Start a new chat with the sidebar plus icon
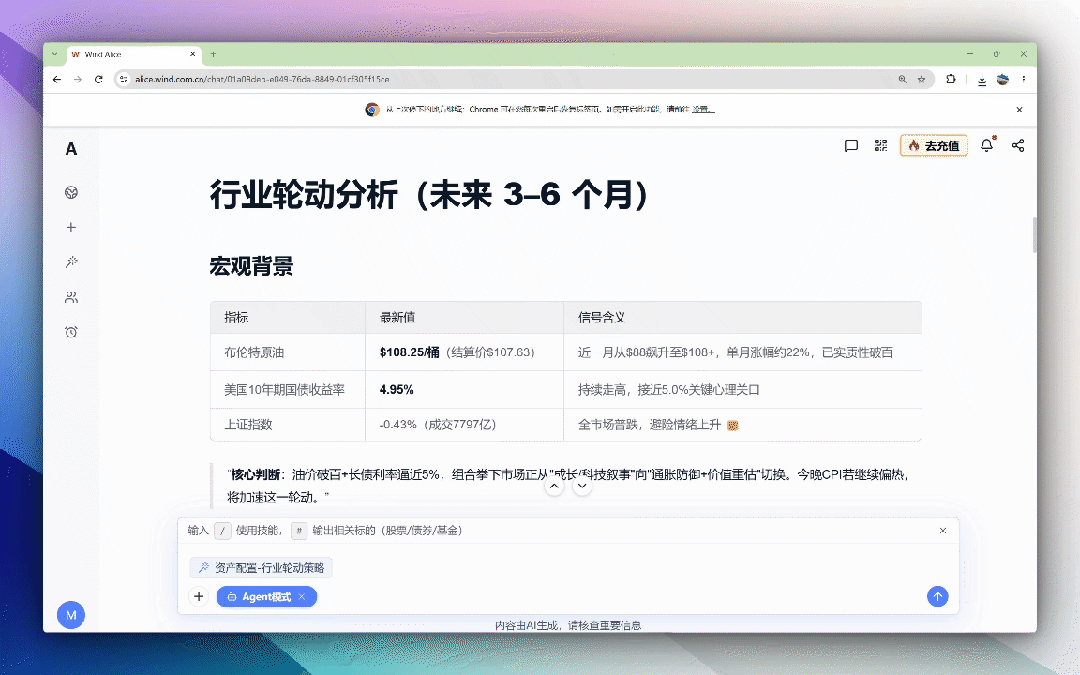The width and height of the screenshot is (1080, 675). tap(71, 227)
